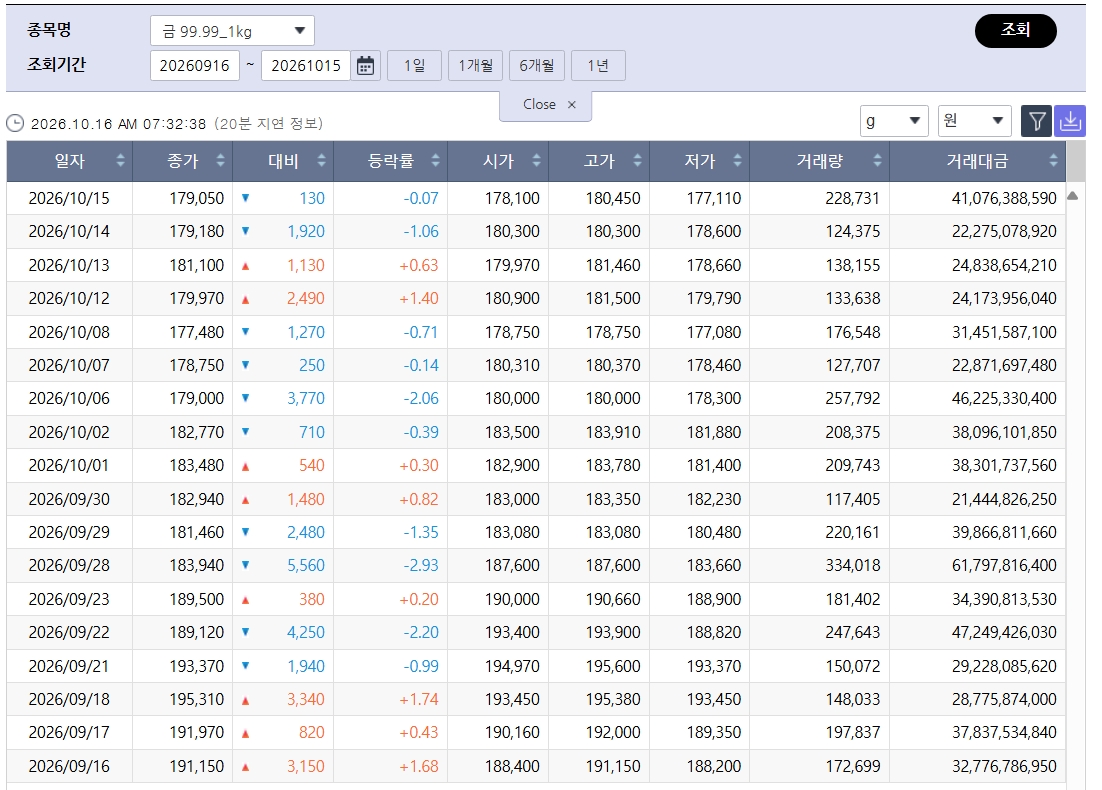The width and height of the screenshot is (1102, 790).
Task: Sort by 일자 column arrows
Action: pyautogui.click(x=120, y=161)
